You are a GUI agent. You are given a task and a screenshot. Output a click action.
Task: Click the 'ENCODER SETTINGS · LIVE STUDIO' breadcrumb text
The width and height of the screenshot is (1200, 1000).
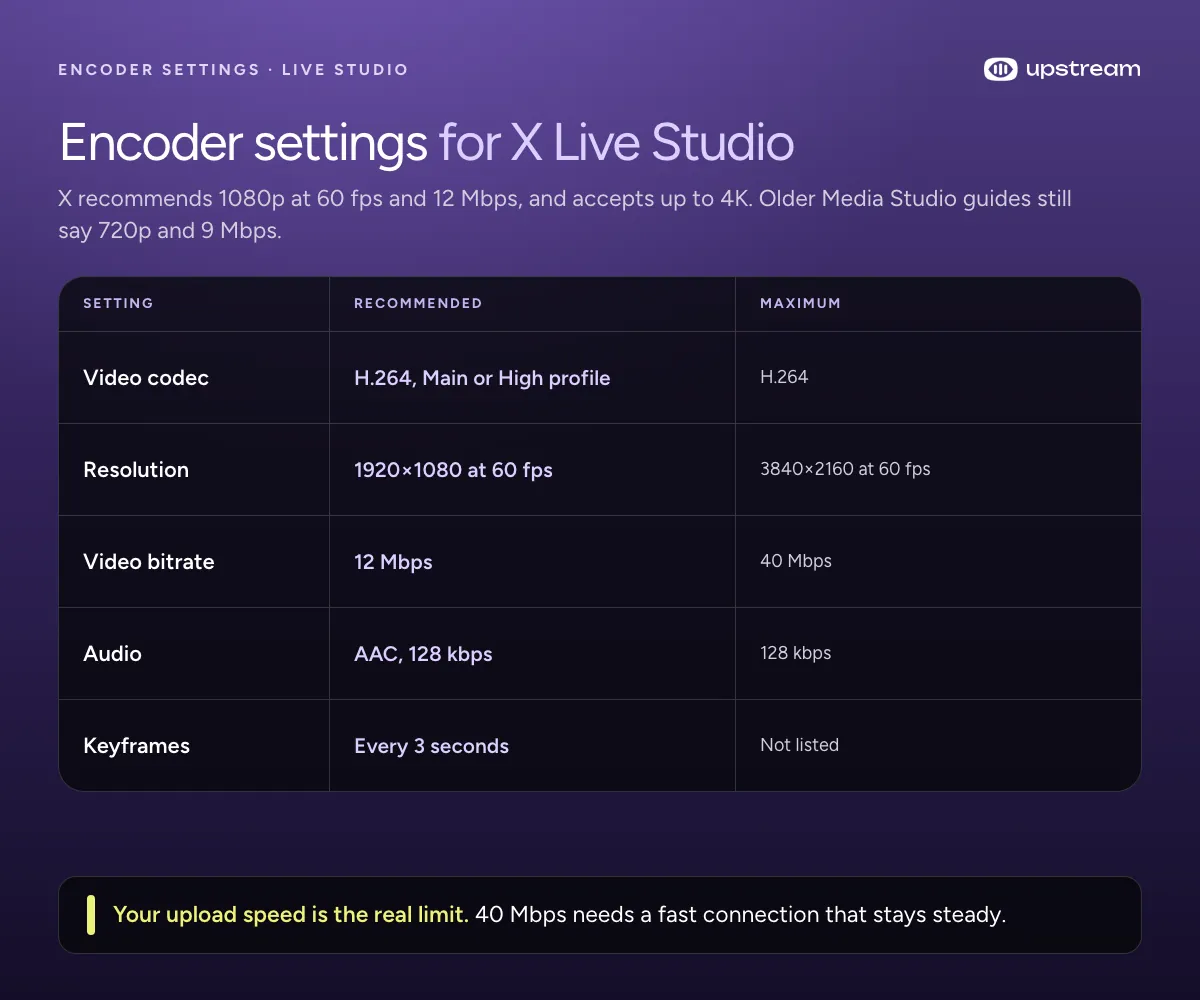(x=233, y=70)
